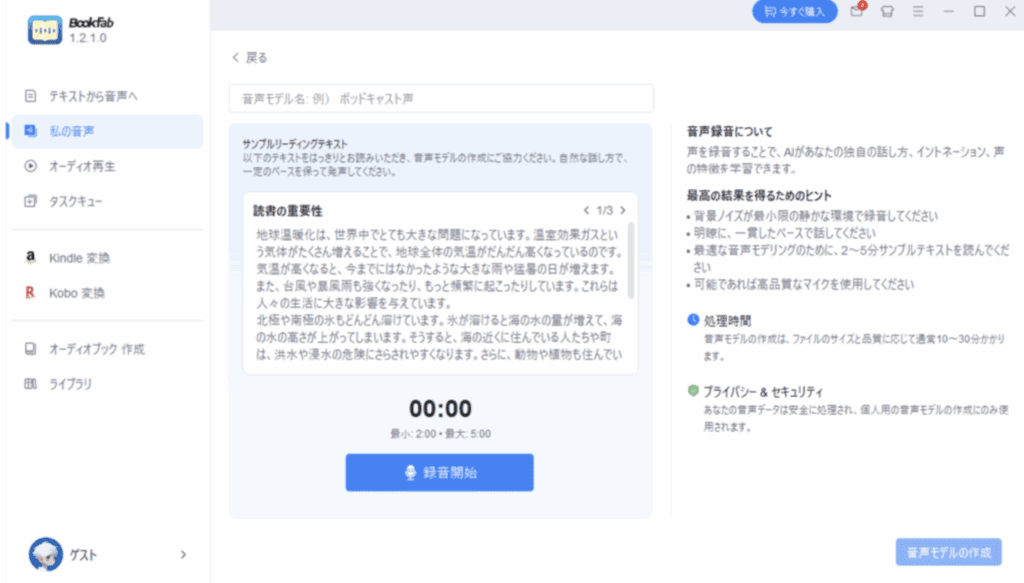Open the タスクキュー icon in sidebar
The width and height of the screenshot is (1024, 583).
(30, 201)
